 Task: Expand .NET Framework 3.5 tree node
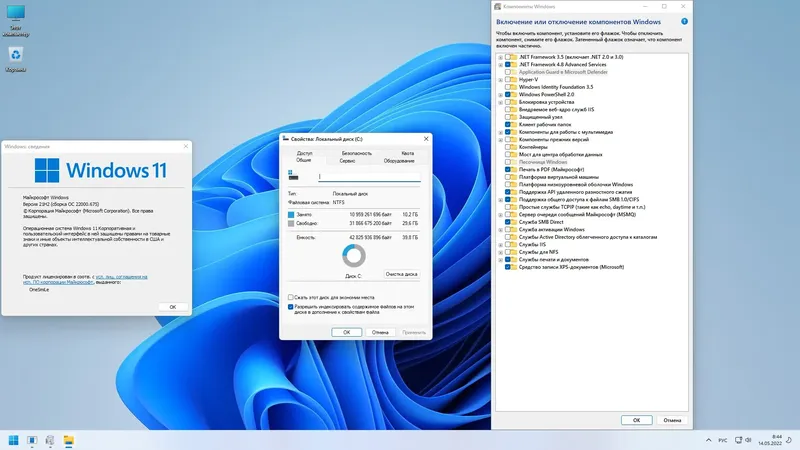(x=501, y=58)
